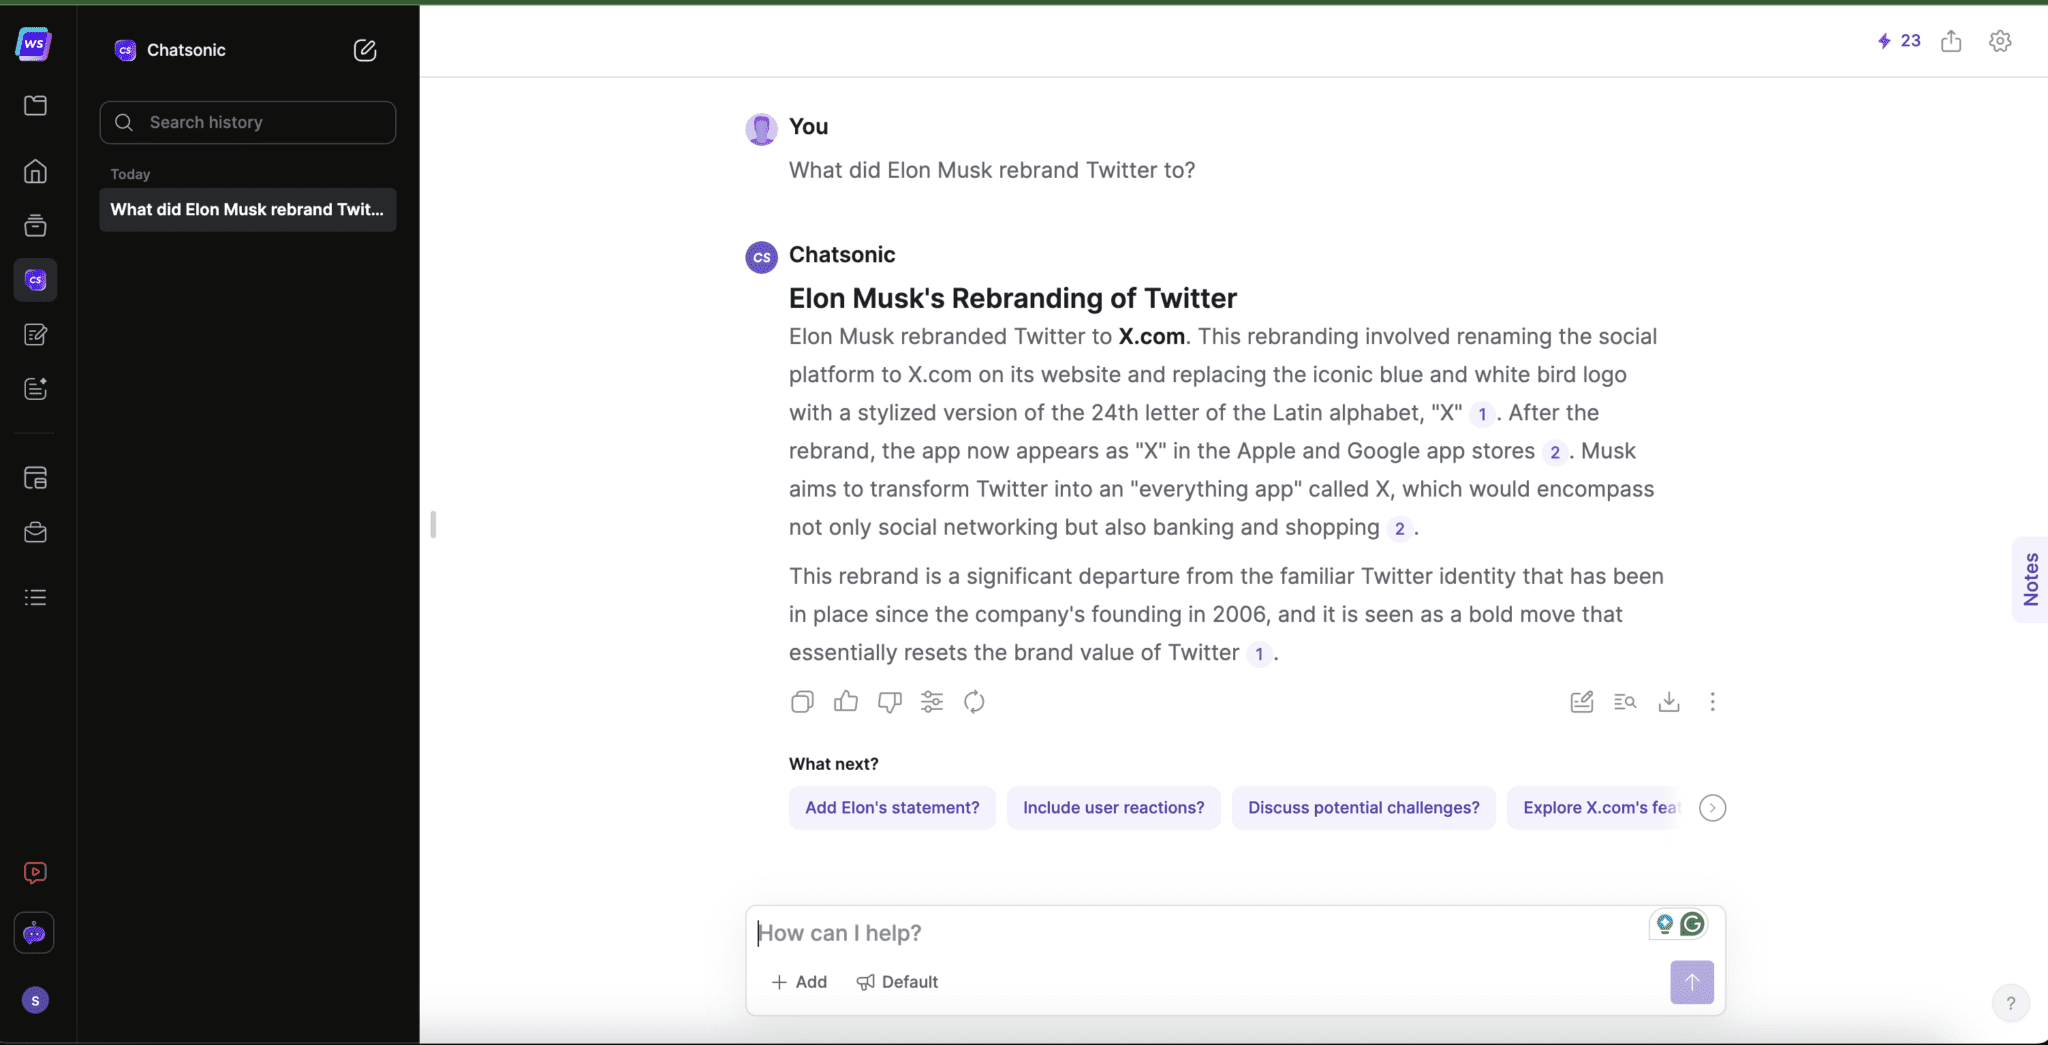Share the conversation via the share icon
Viewport: 2048px width, 1045px height.
pyautogui.click(x=1949, y=41)
